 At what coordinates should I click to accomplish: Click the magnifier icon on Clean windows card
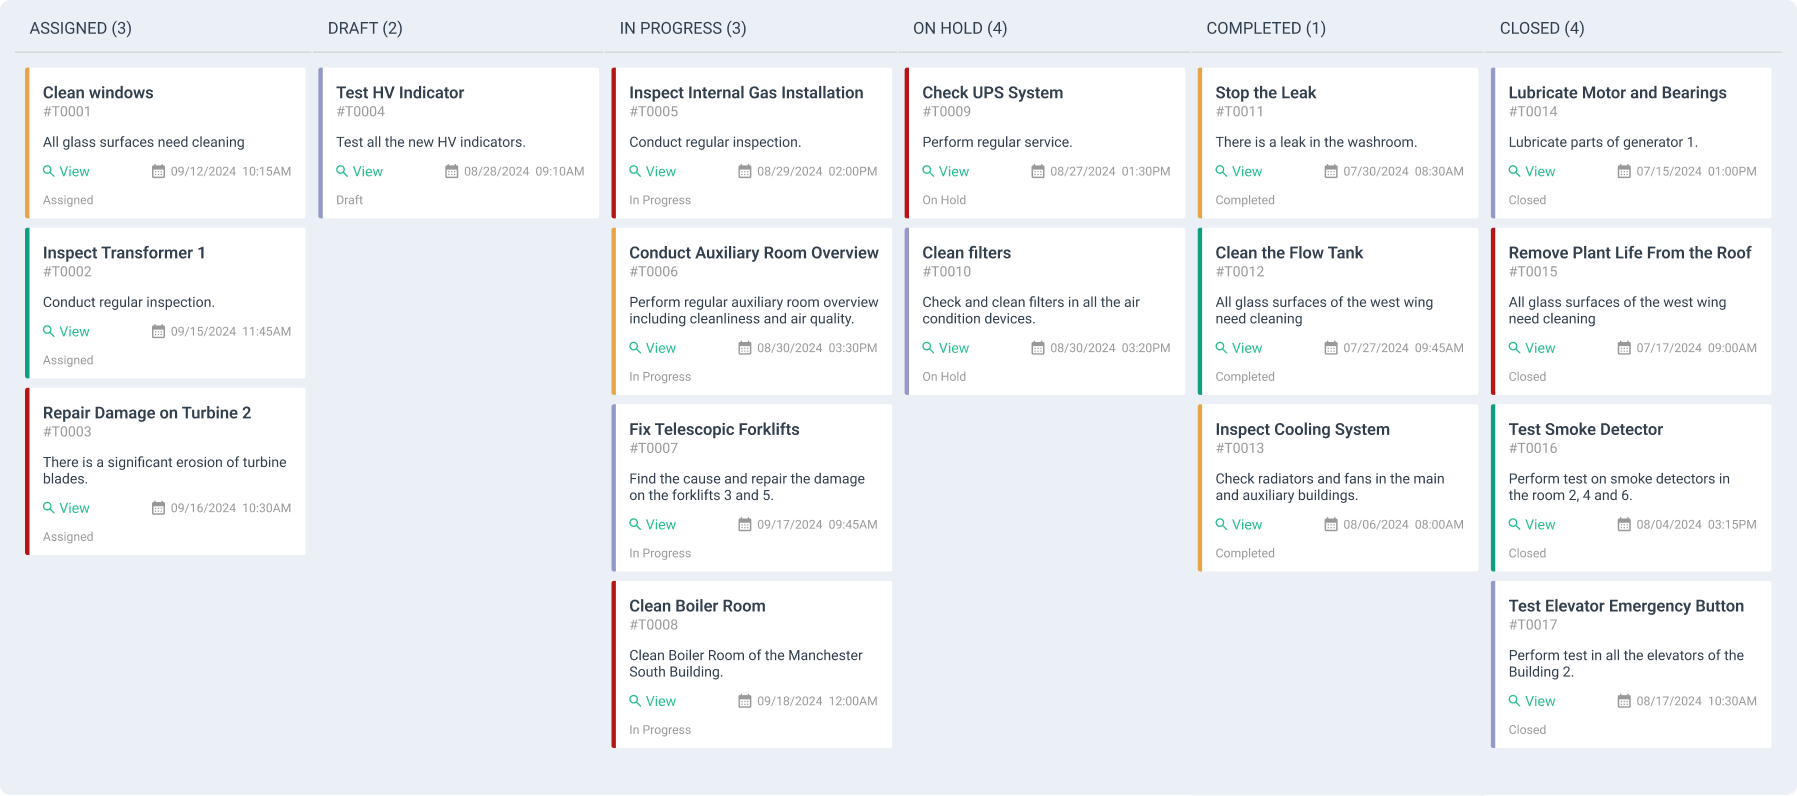pyautogui.click(x=48, y=171)
